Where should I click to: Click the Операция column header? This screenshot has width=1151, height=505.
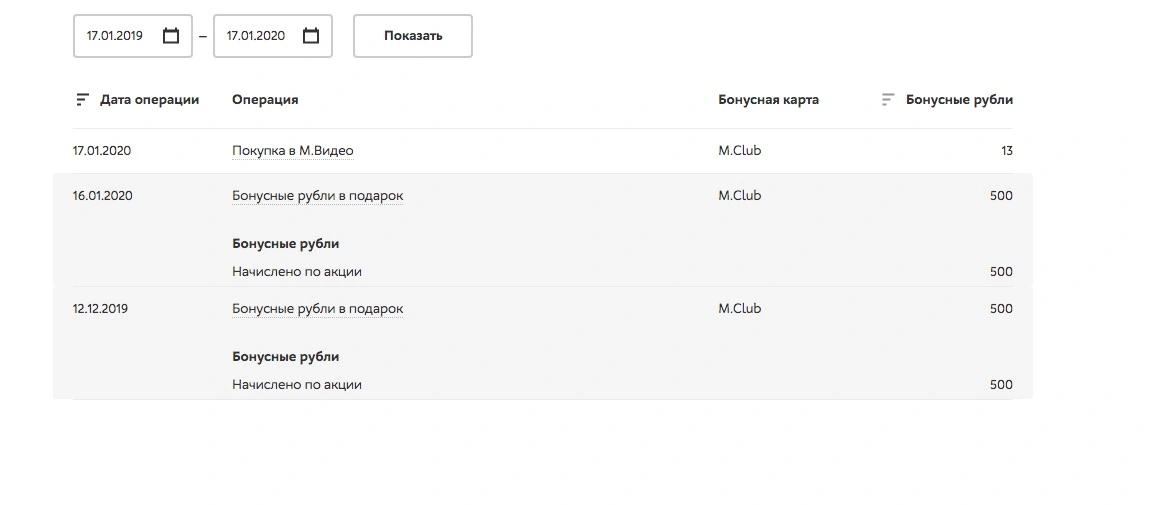point(265,99)
